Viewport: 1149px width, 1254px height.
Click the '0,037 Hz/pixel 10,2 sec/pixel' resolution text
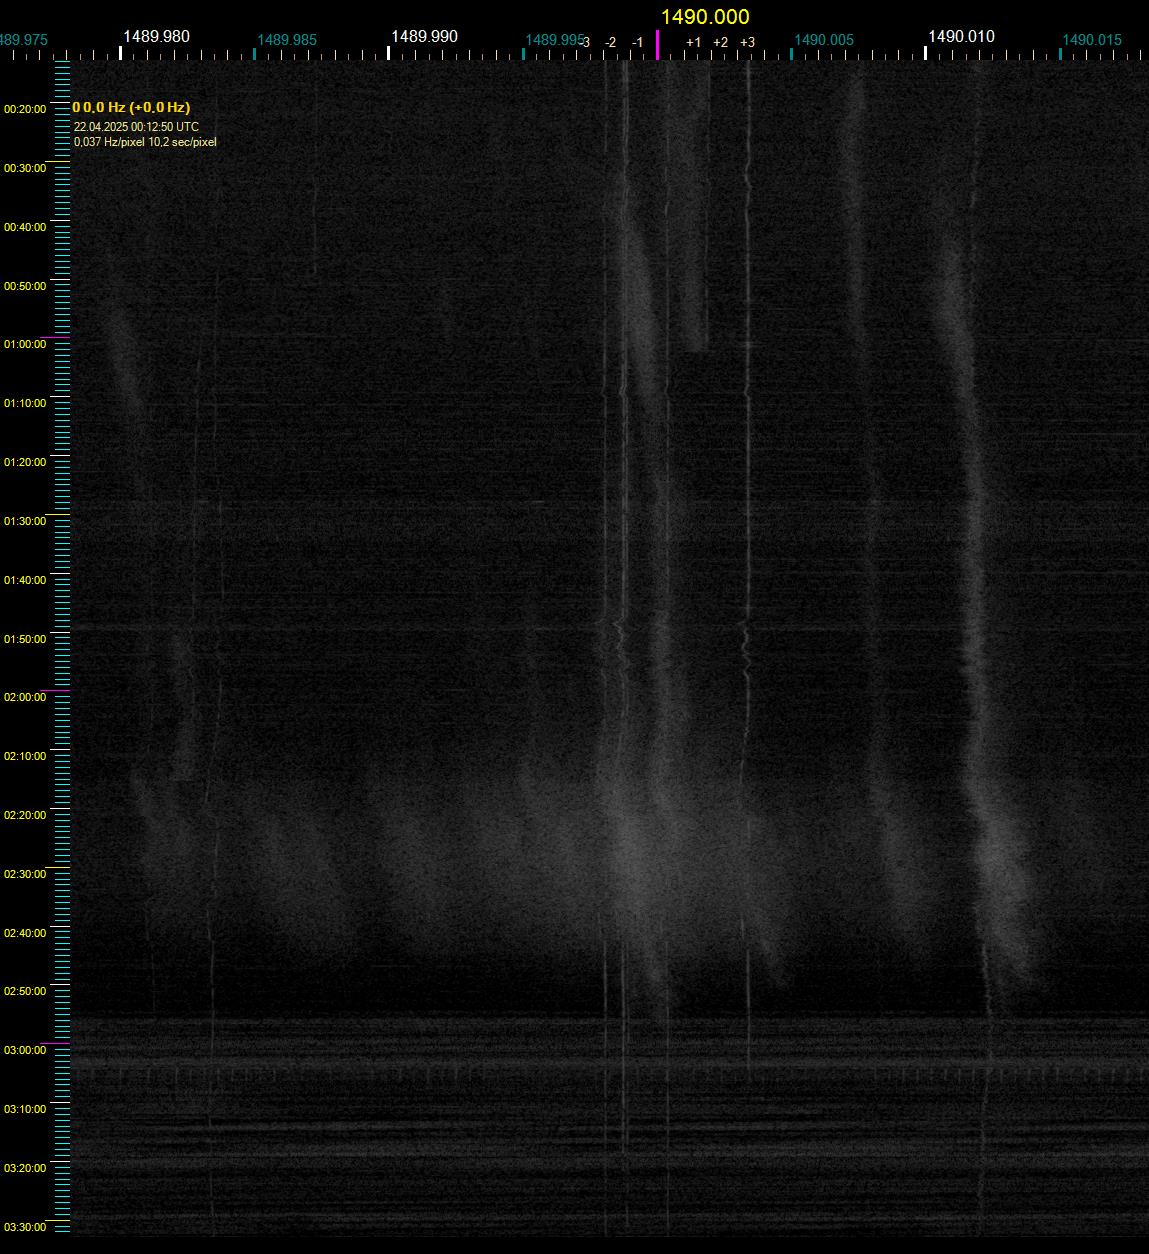pos(145,142)
